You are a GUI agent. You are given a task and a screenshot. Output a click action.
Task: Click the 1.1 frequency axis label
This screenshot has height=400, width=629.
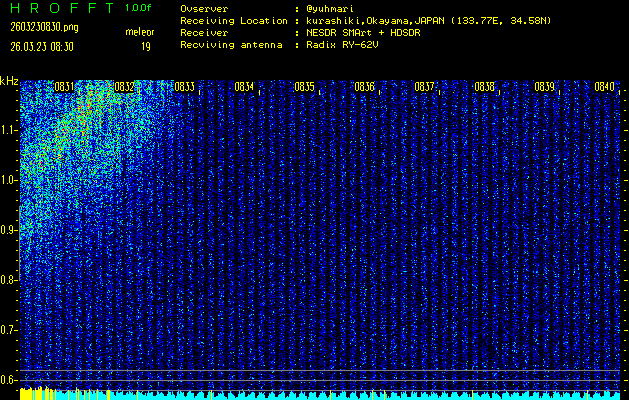click(9, 130)
